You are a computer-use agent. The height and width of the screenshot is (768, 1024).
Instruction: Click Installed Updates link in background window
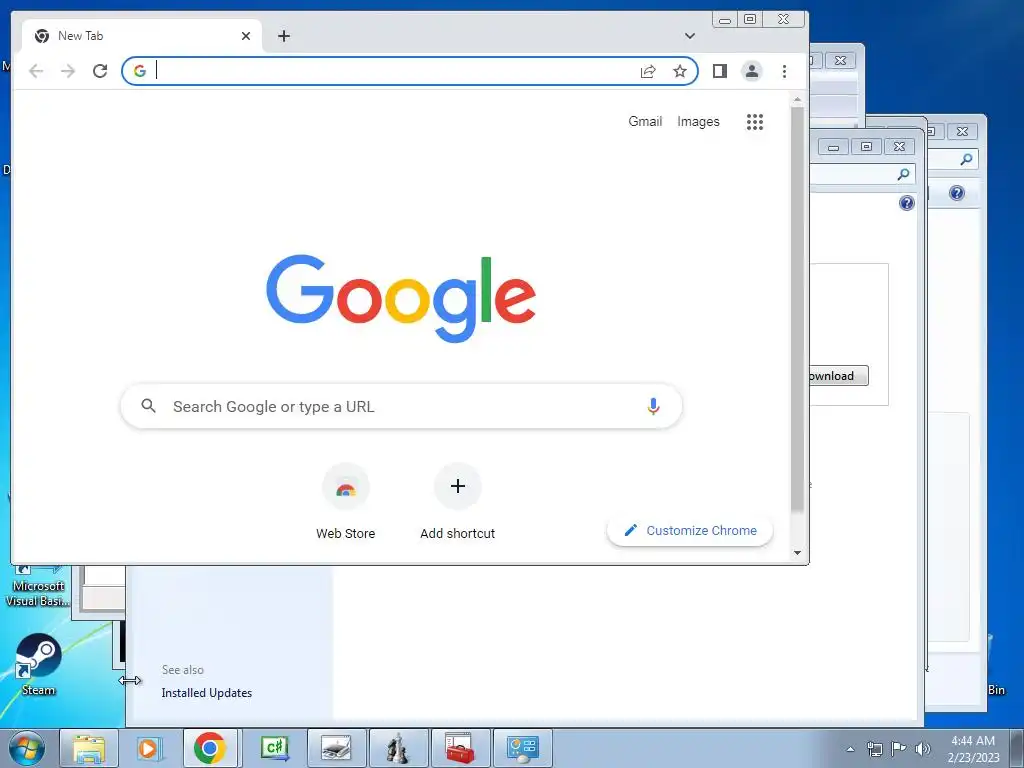(x=206, y=693)
